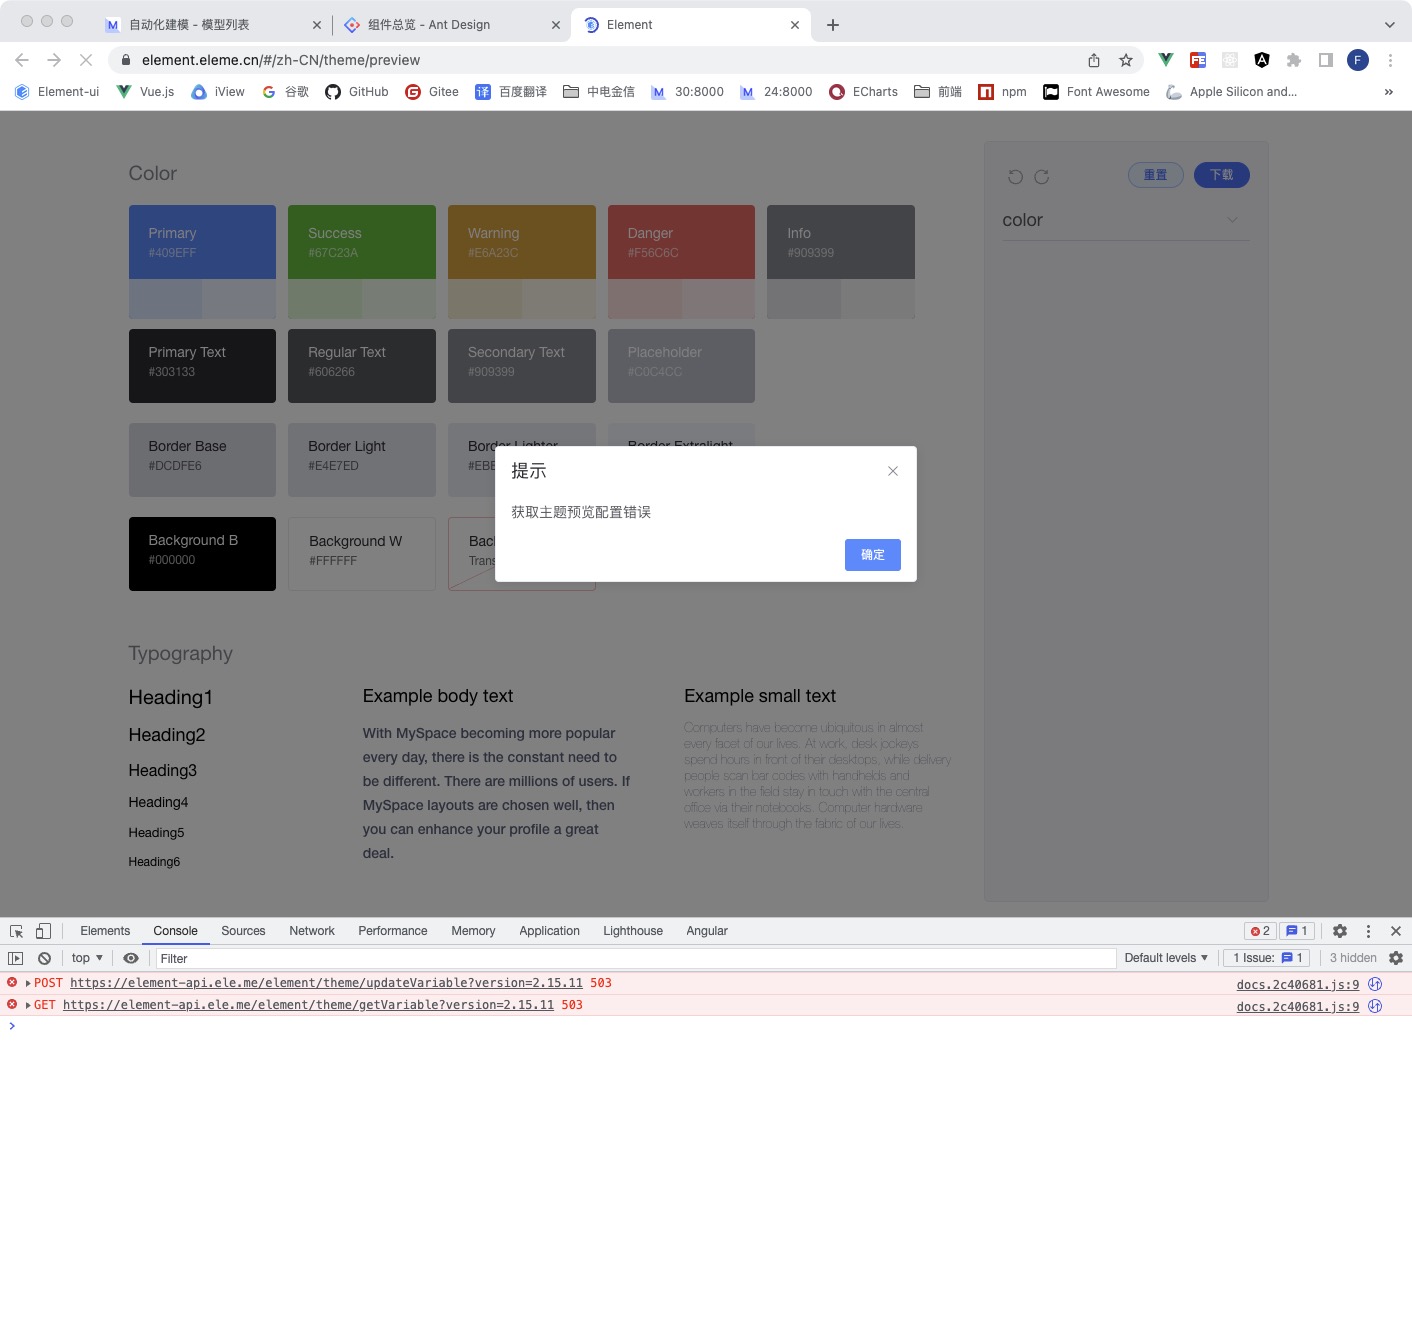Screen dimensions: 1412x1343
Task: Click the 下载 download button
Action: click(x=1221, y=174)
